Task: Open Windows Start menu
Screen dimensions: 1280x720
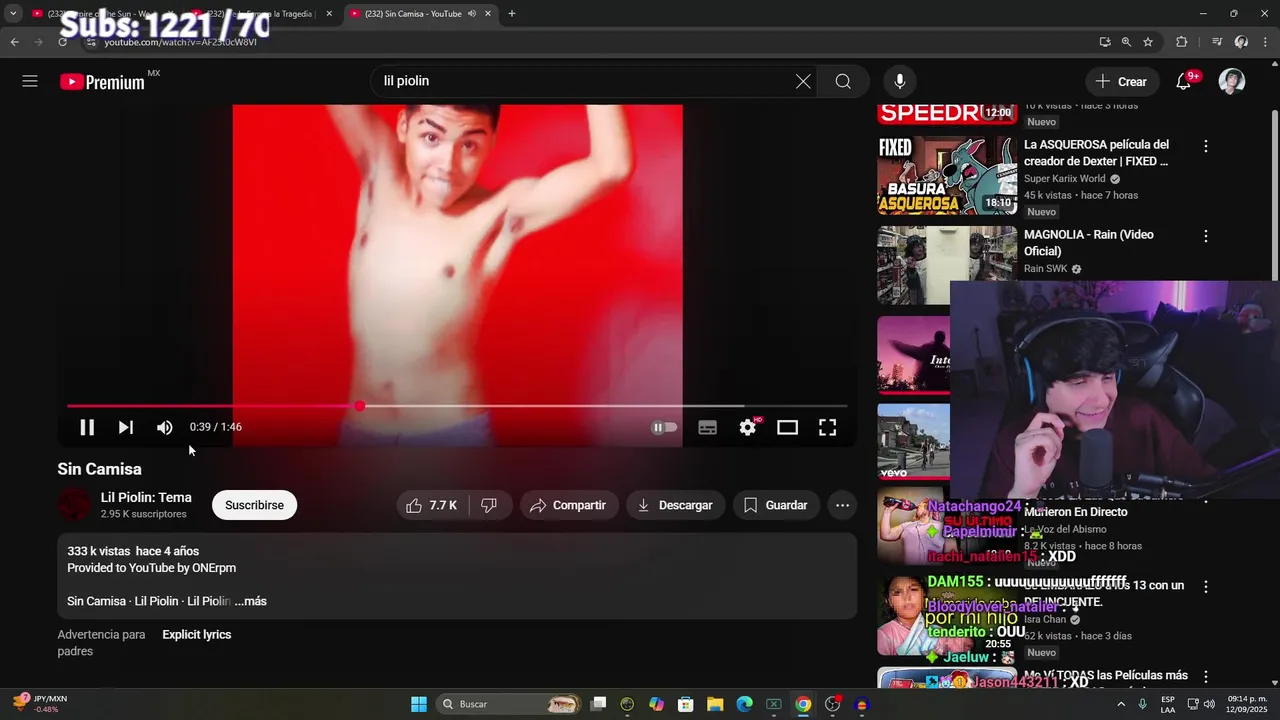Action: coord(419,704)
